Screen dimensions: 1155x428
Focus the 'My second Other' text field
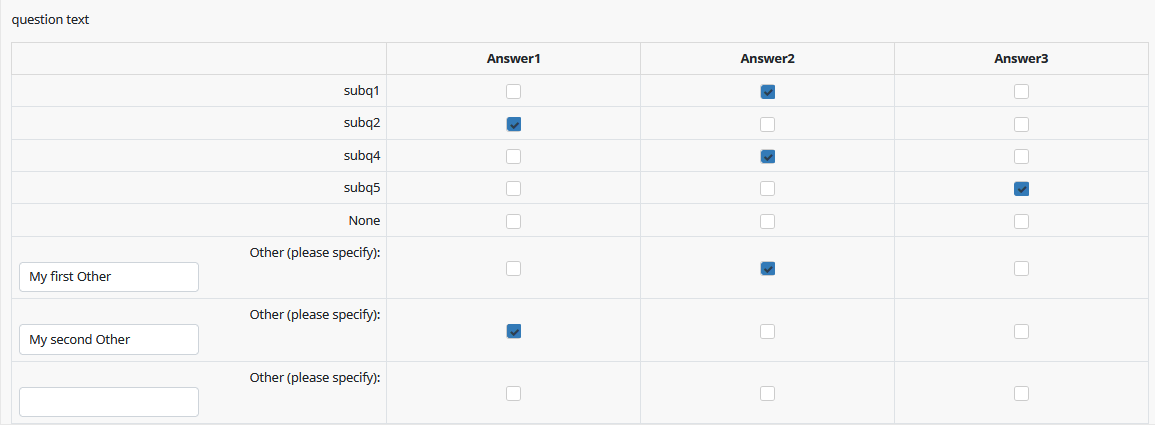[x=109, y=340]
